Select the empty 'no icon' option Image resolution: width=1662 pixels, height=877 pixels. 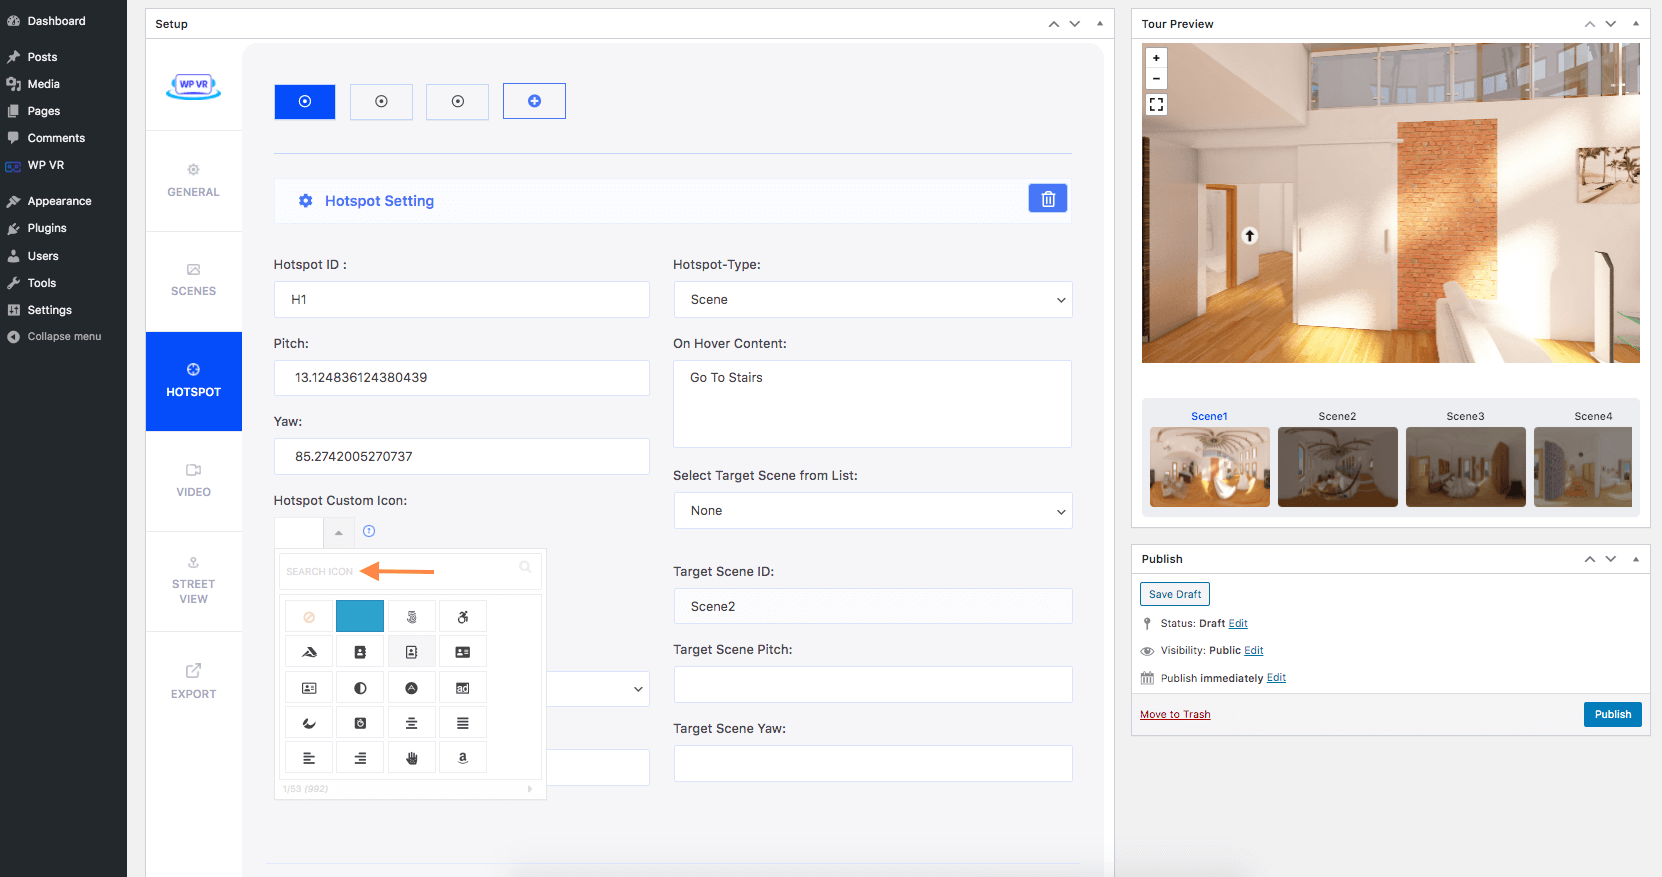309,617
